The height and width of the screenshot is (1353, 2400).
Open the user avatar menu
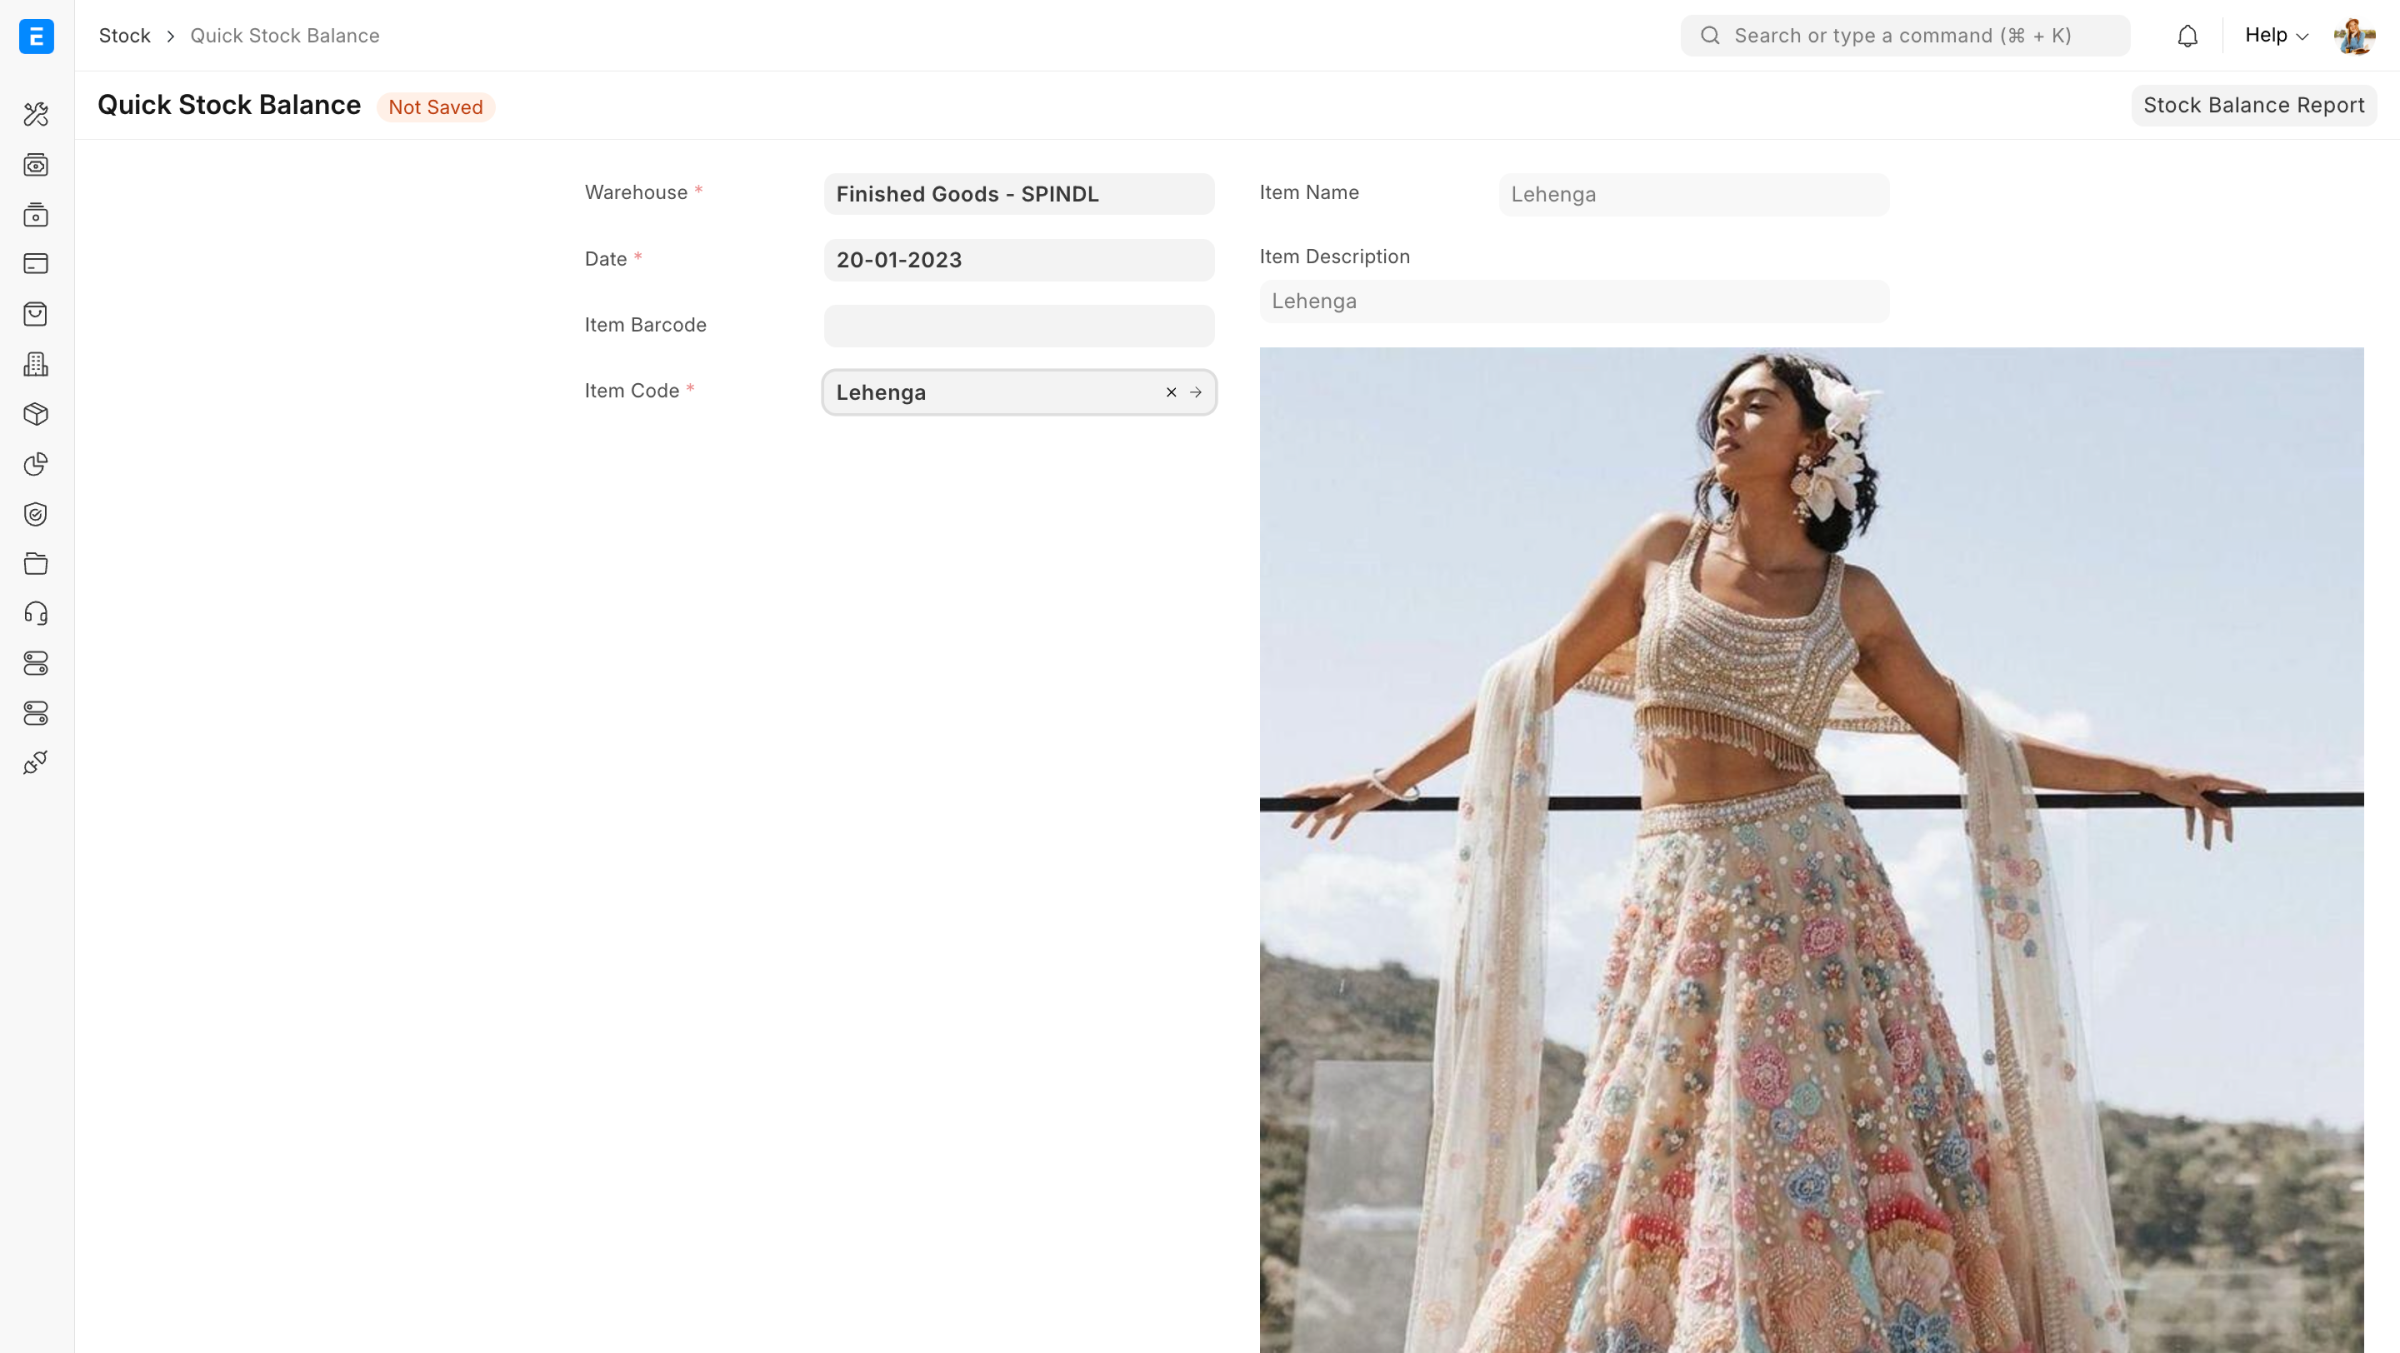click(x=2354, y=36)
